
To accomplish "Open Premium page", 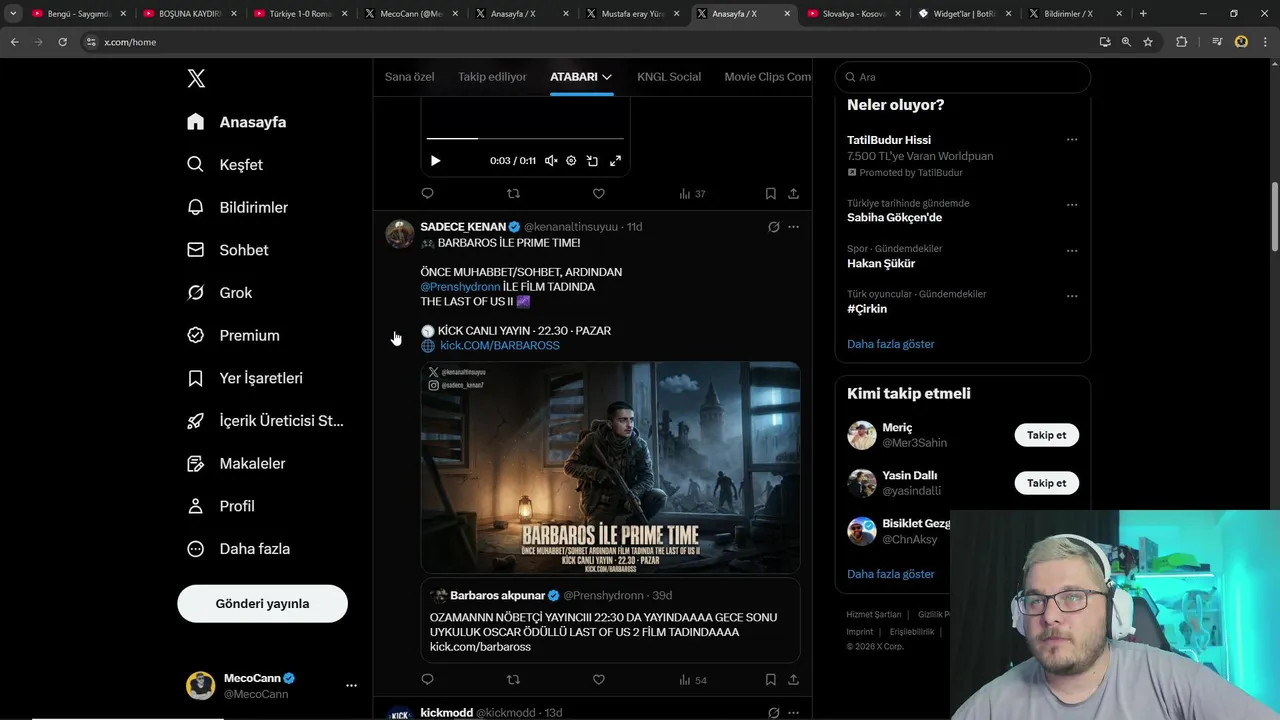I will pos(233,336).
